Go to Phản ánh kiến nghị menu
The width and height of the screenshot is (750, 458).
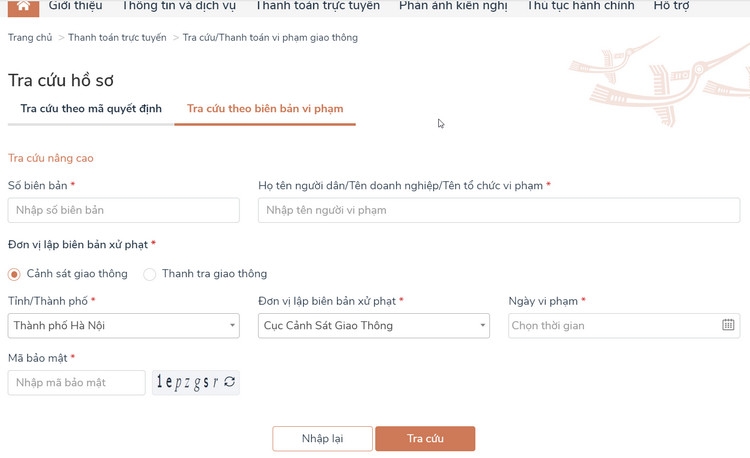pos(453,6)
